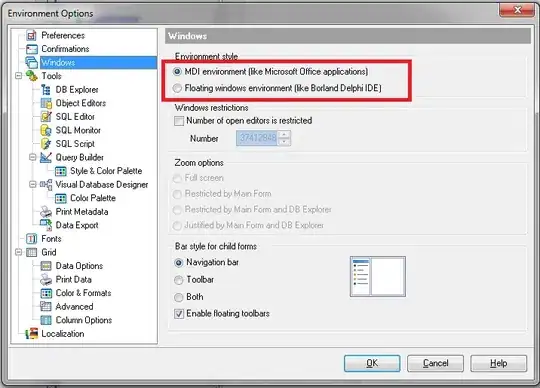Click the Object Editors icon
Image resolution: width=540 pixels, height=388 pixels.
(x=46, y=103)
